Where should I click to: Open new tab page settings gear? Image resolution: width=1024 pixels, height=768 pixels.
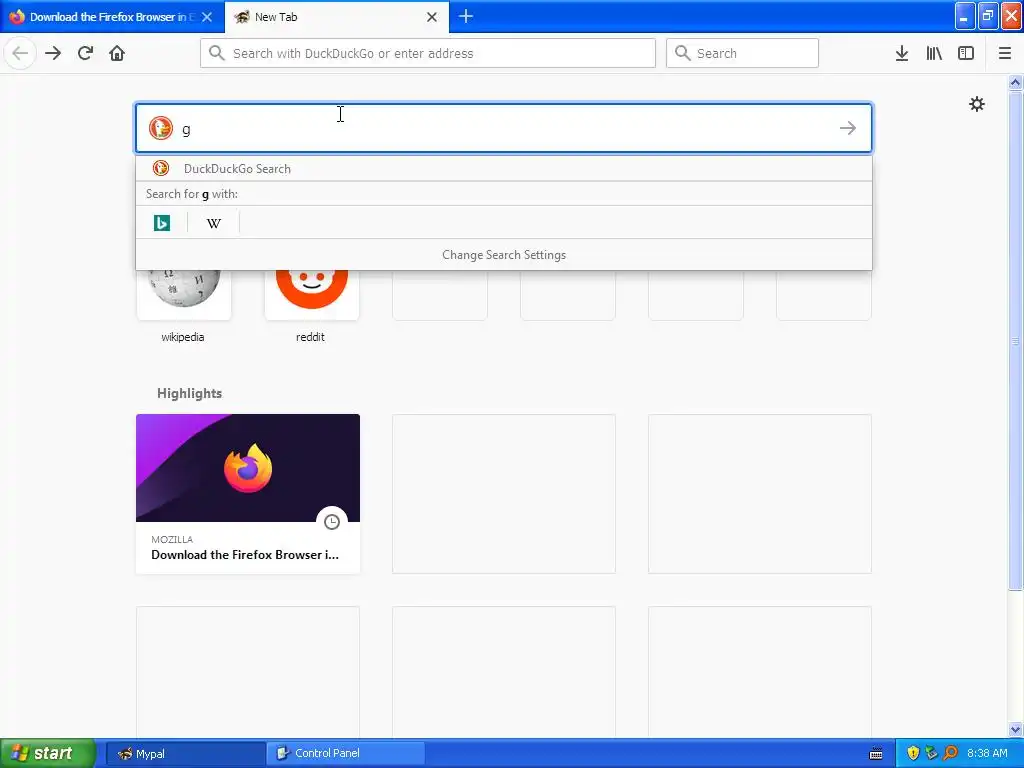click(x=976, y=104)
